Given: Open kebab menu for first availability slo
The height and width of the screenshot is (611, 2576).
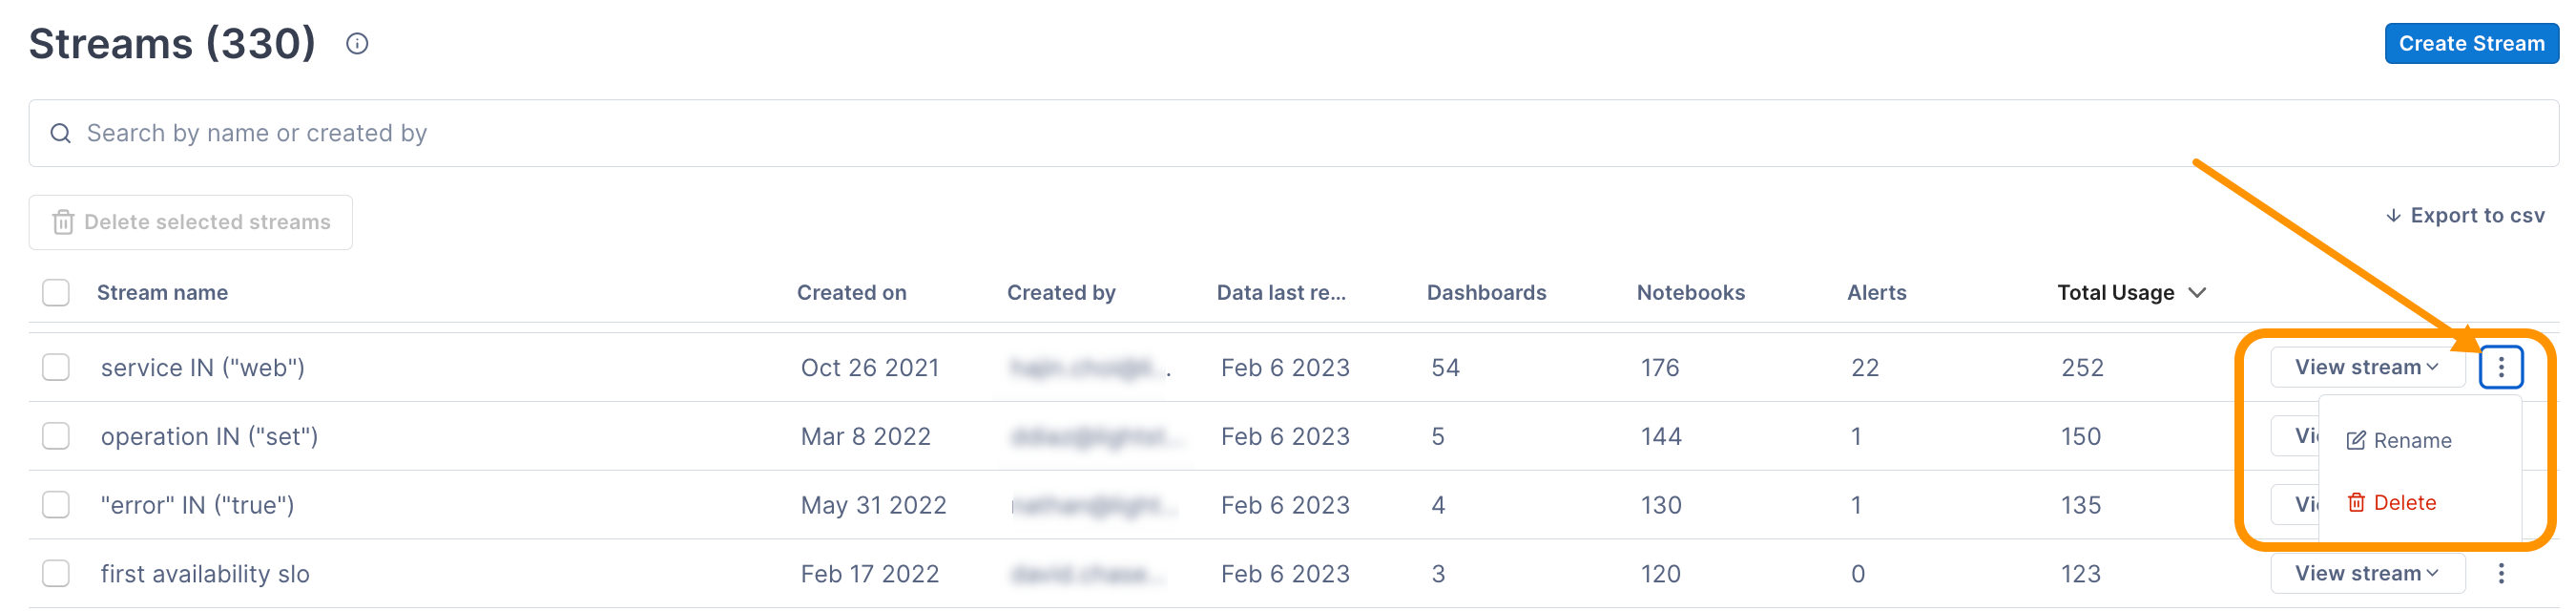Looking at the screenshot, I should click(x=2500, y=573).
